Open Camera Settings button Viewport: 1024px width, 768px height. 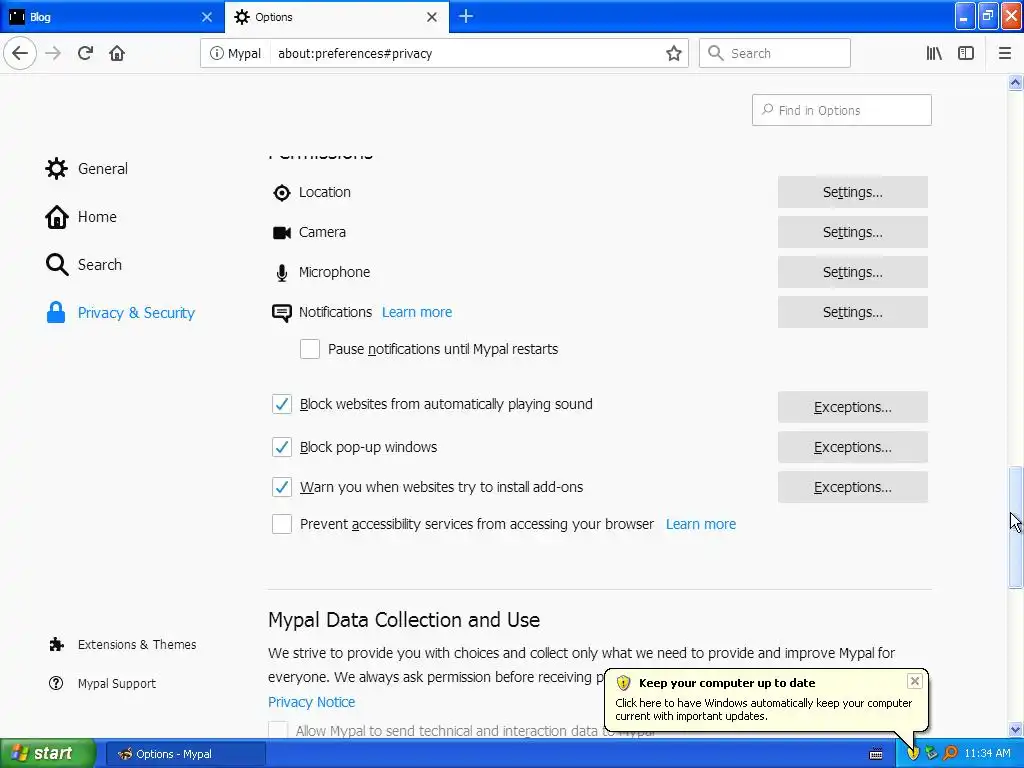pos(852,232)
